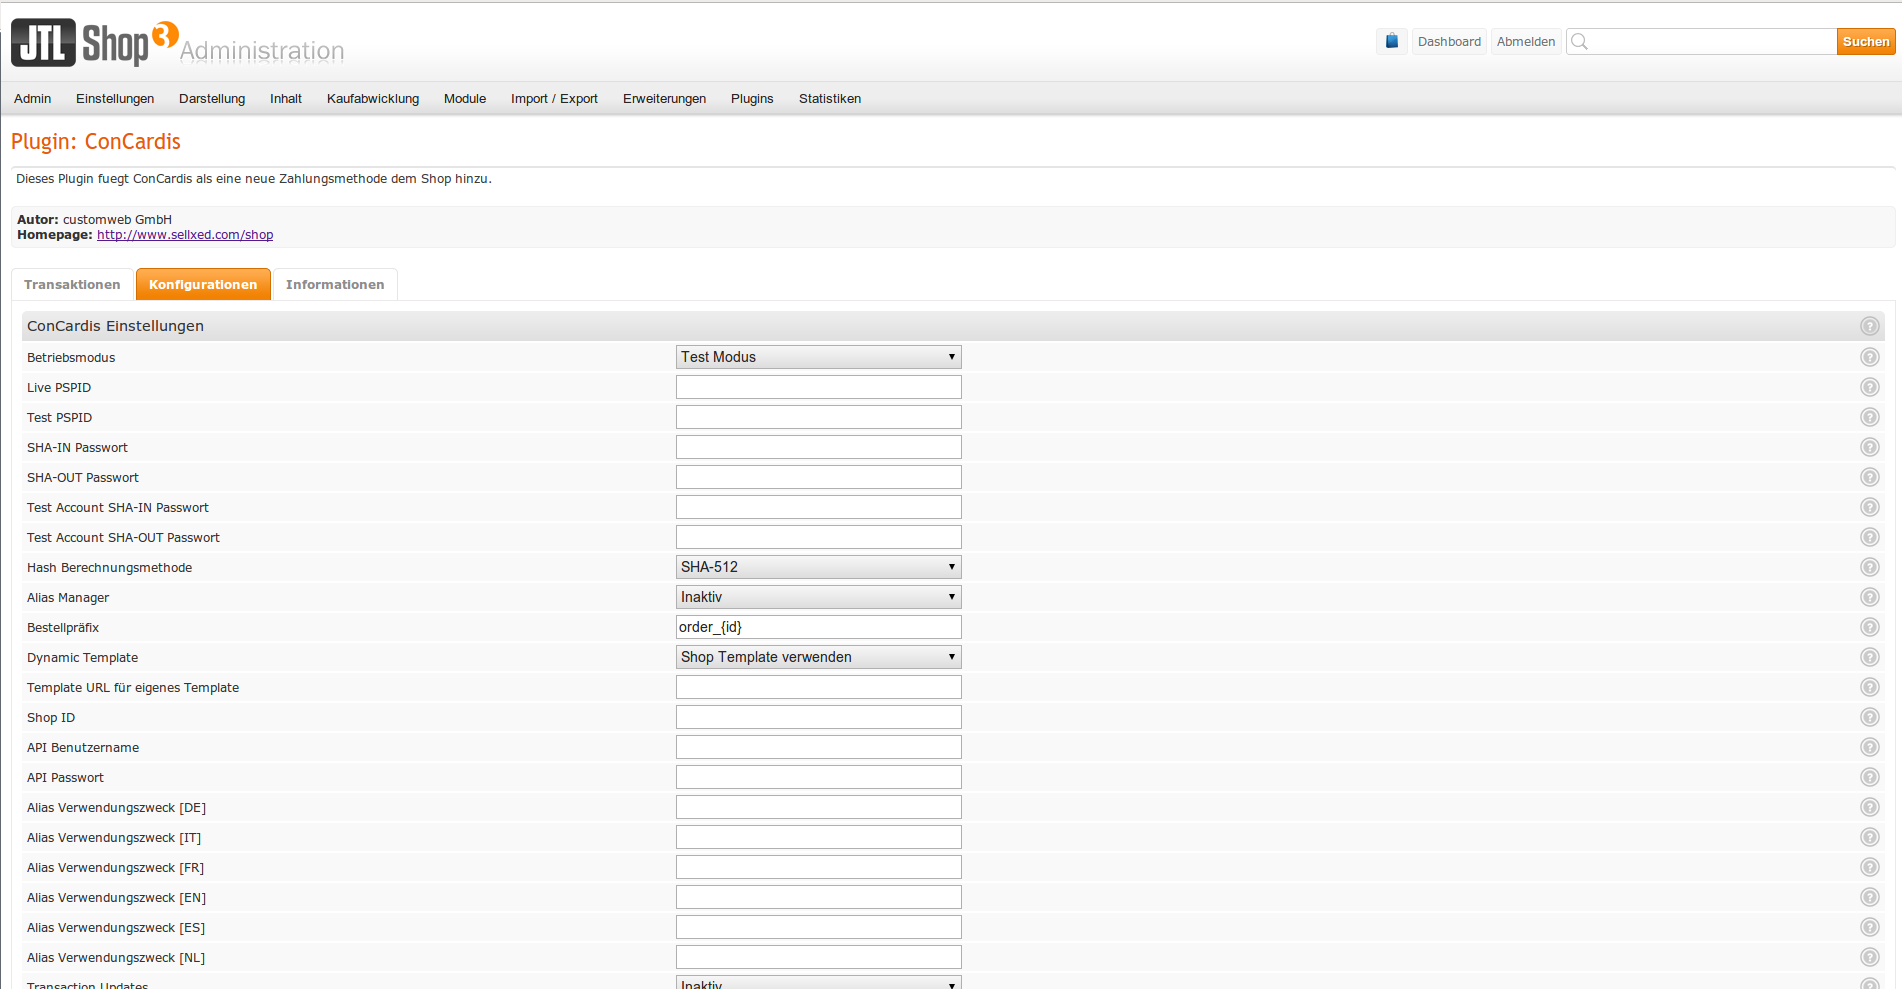
Task: Open the Betriebsmodus dropdown
Action: point(818,357)
